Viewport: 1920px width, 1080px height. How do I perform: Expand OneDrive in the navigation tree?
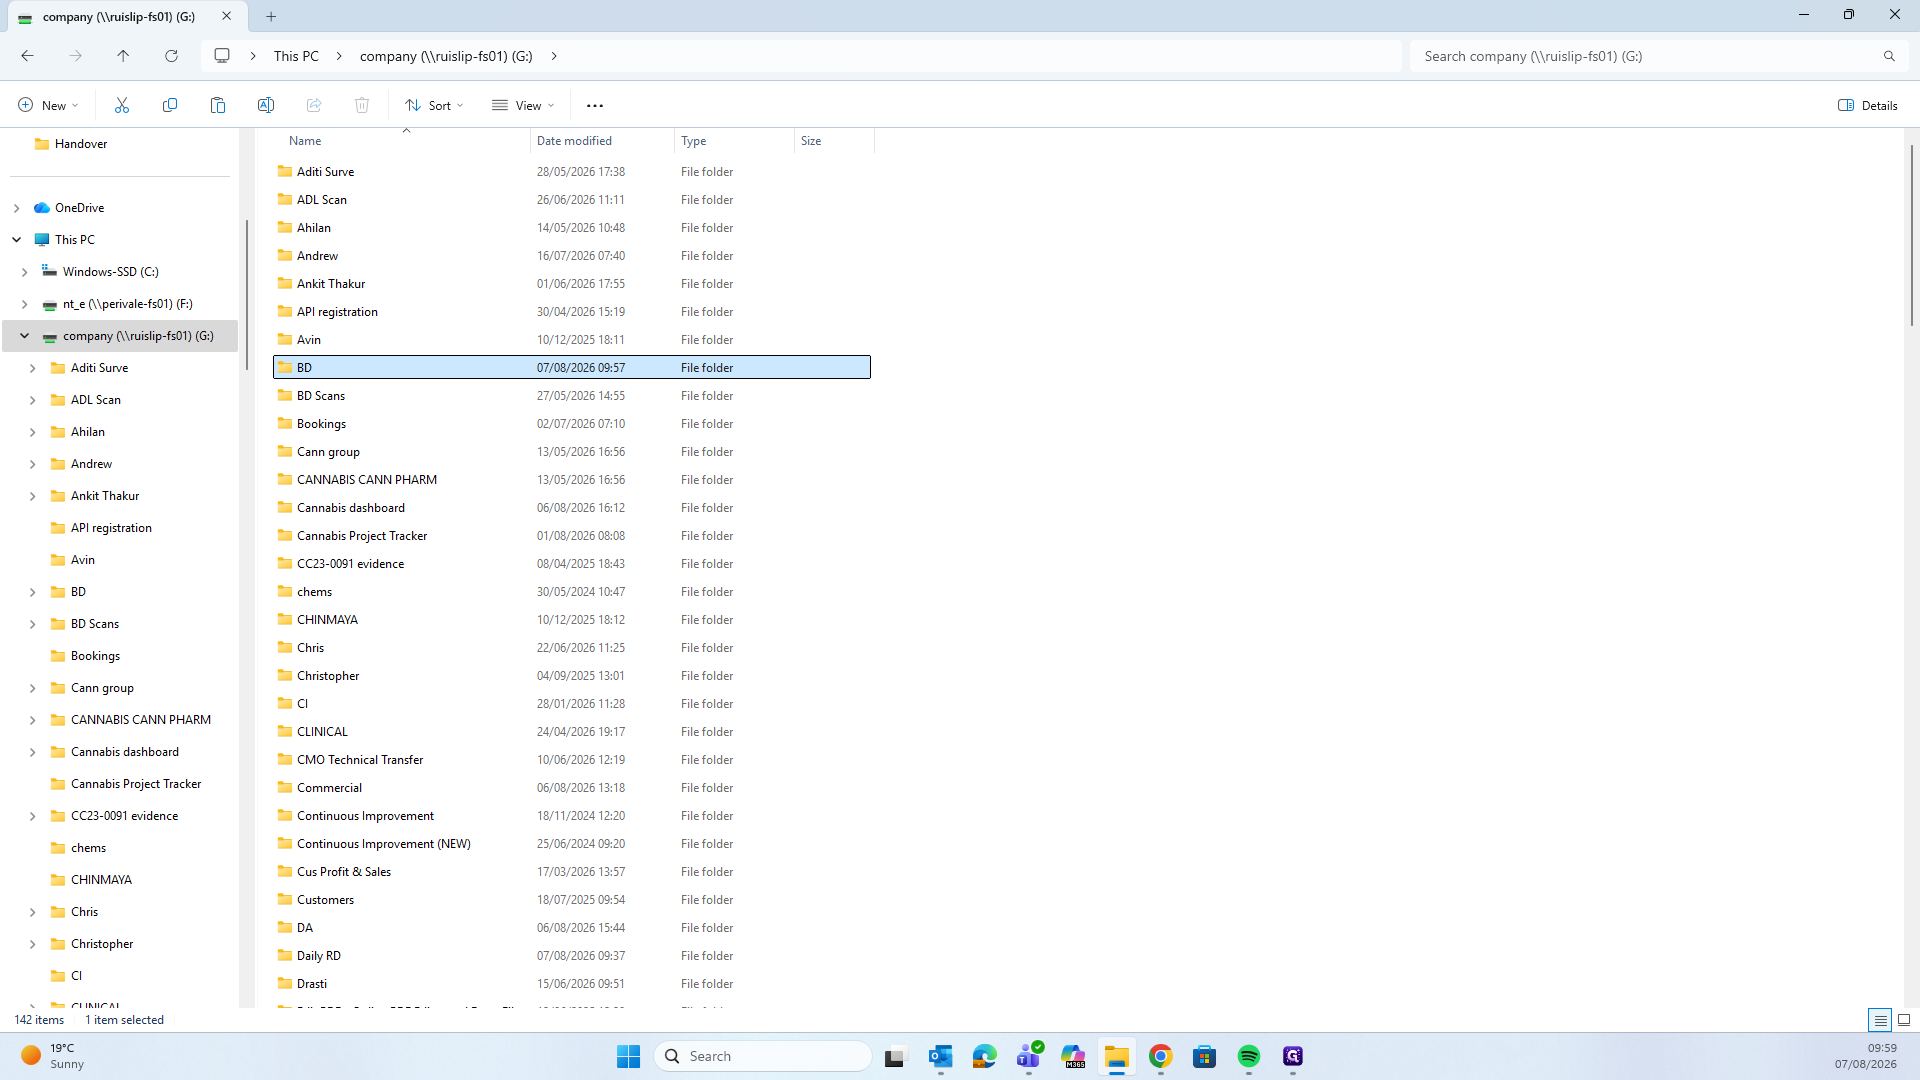pyautogui.click(x=17, y=208)
